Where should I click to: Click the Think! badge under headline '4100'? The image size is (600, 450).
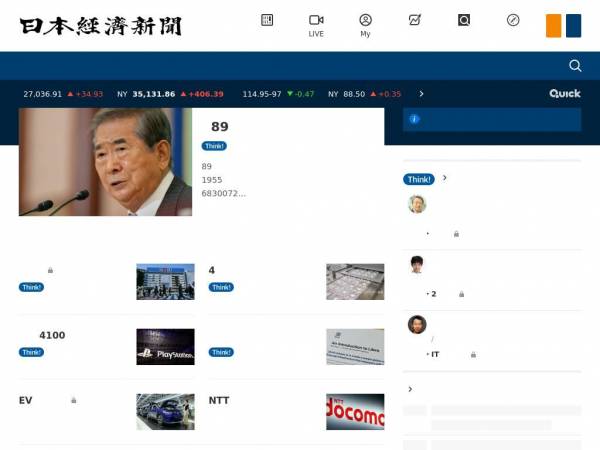click(x=31, y=352)
